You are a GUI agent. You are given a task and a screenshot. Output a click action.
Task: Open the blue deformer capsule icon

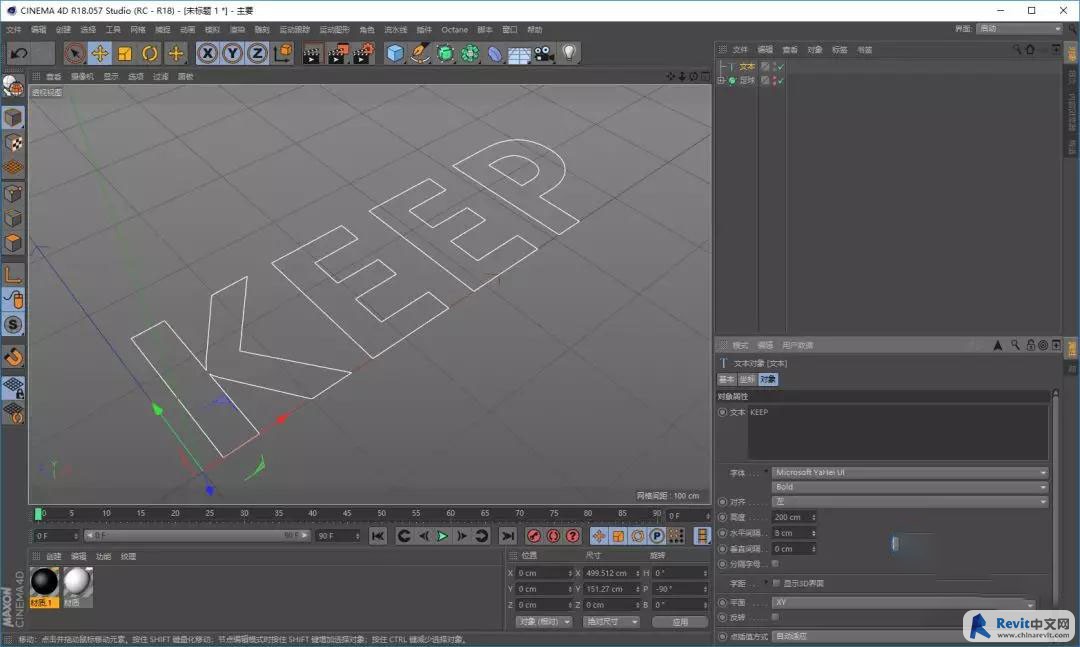coord(495,53)
